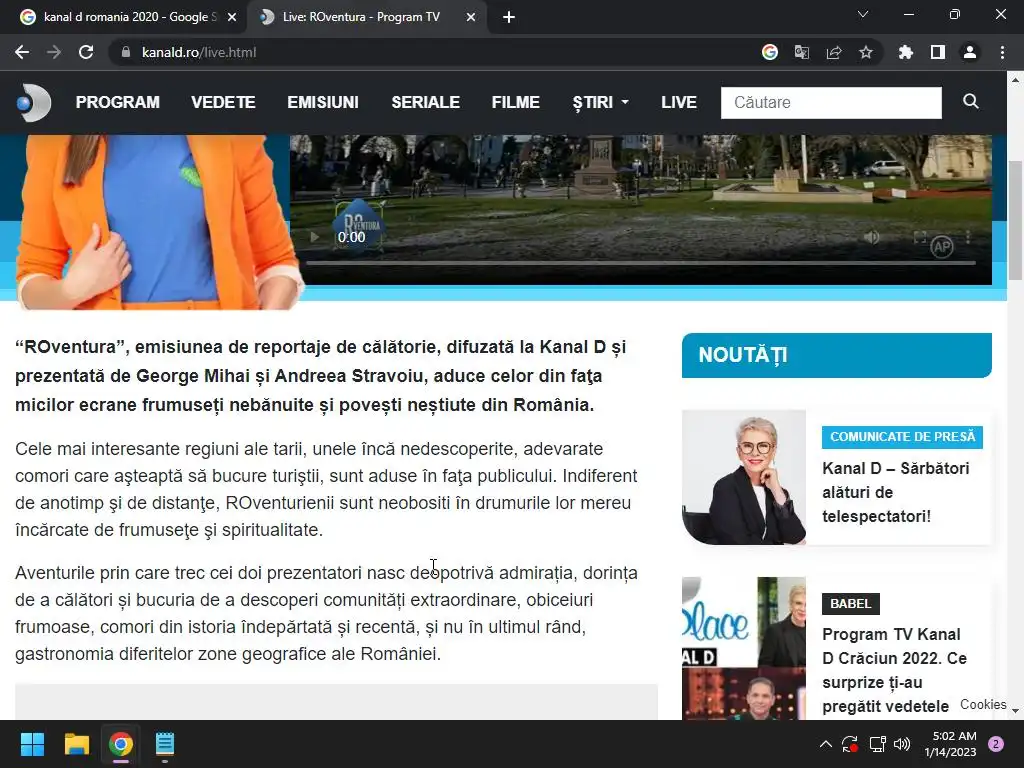Open Chrome extensions puzzle icon
Image resolution: width=1024 pixels, height=768 pixels.
coord(906,52)
